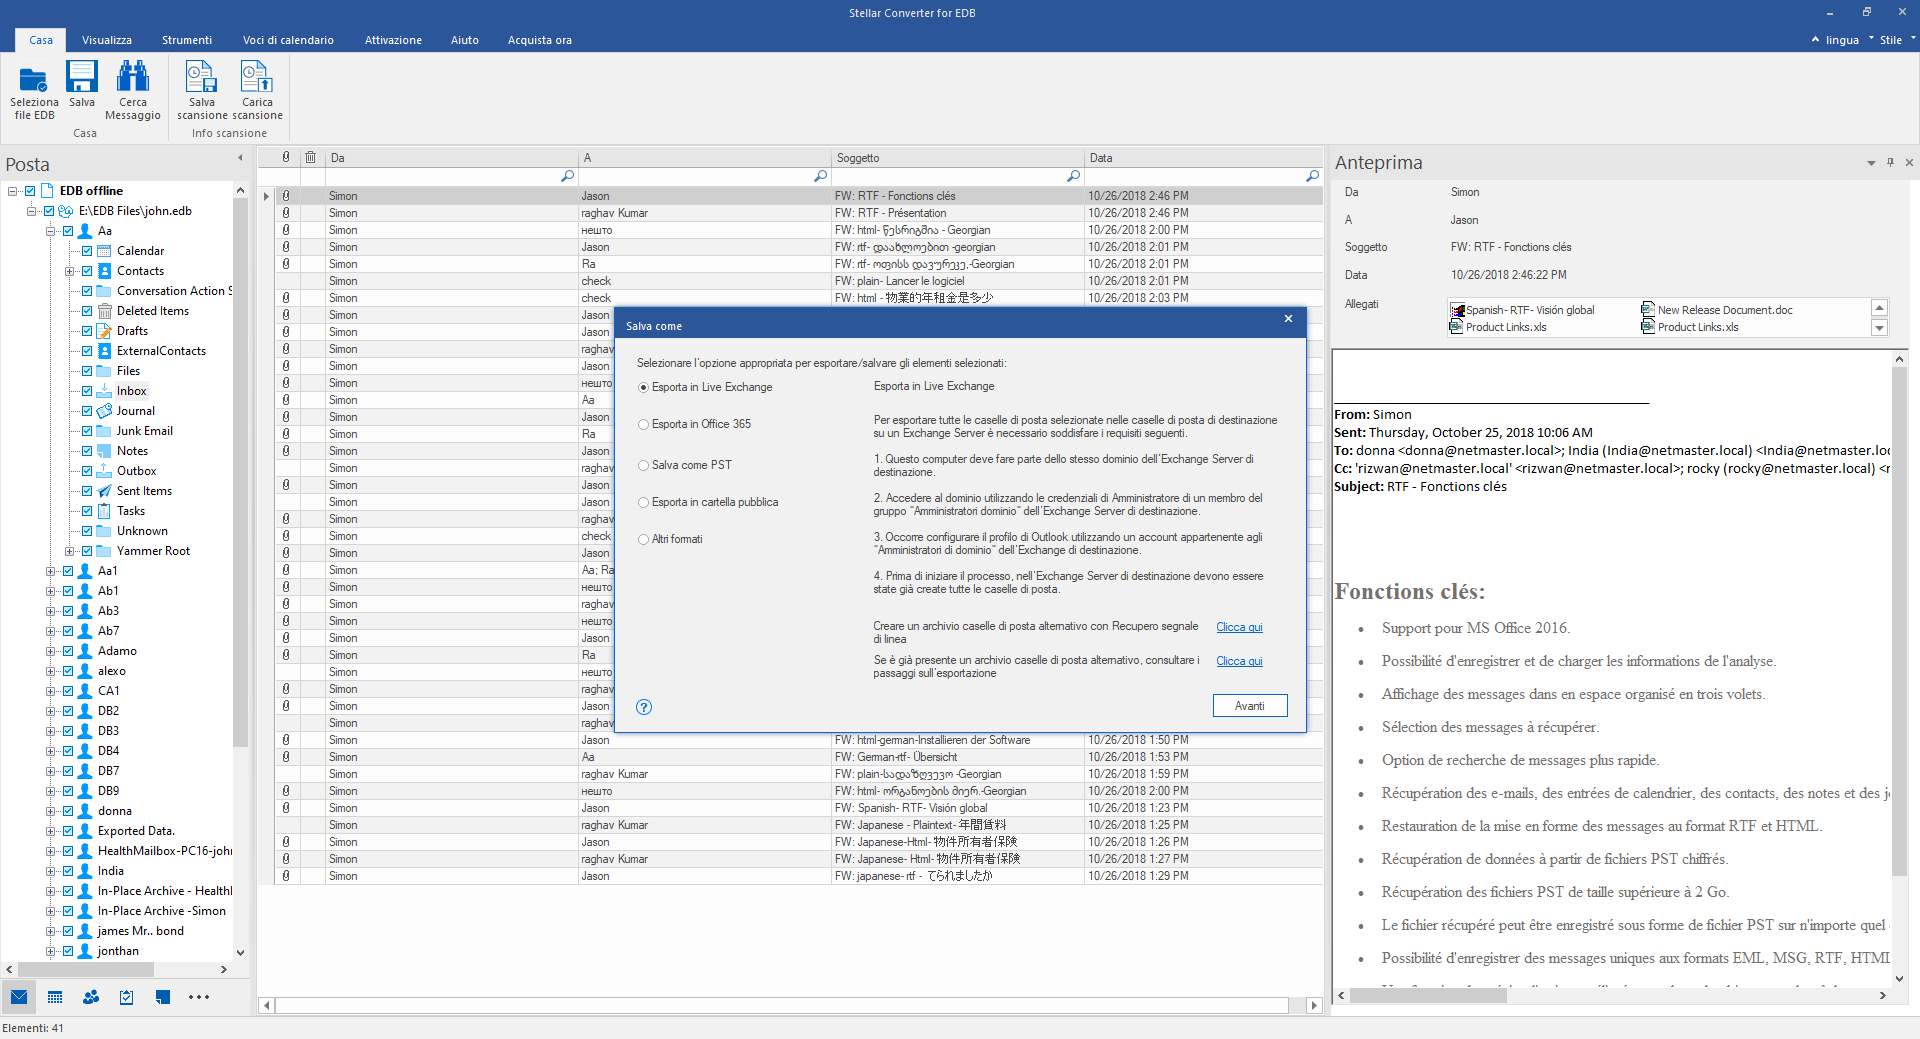The height and width of the screenshot is (1039, 1920).
Task: Click the search icon in the Soggetto column filter
Action: [x=1073, y=176]
